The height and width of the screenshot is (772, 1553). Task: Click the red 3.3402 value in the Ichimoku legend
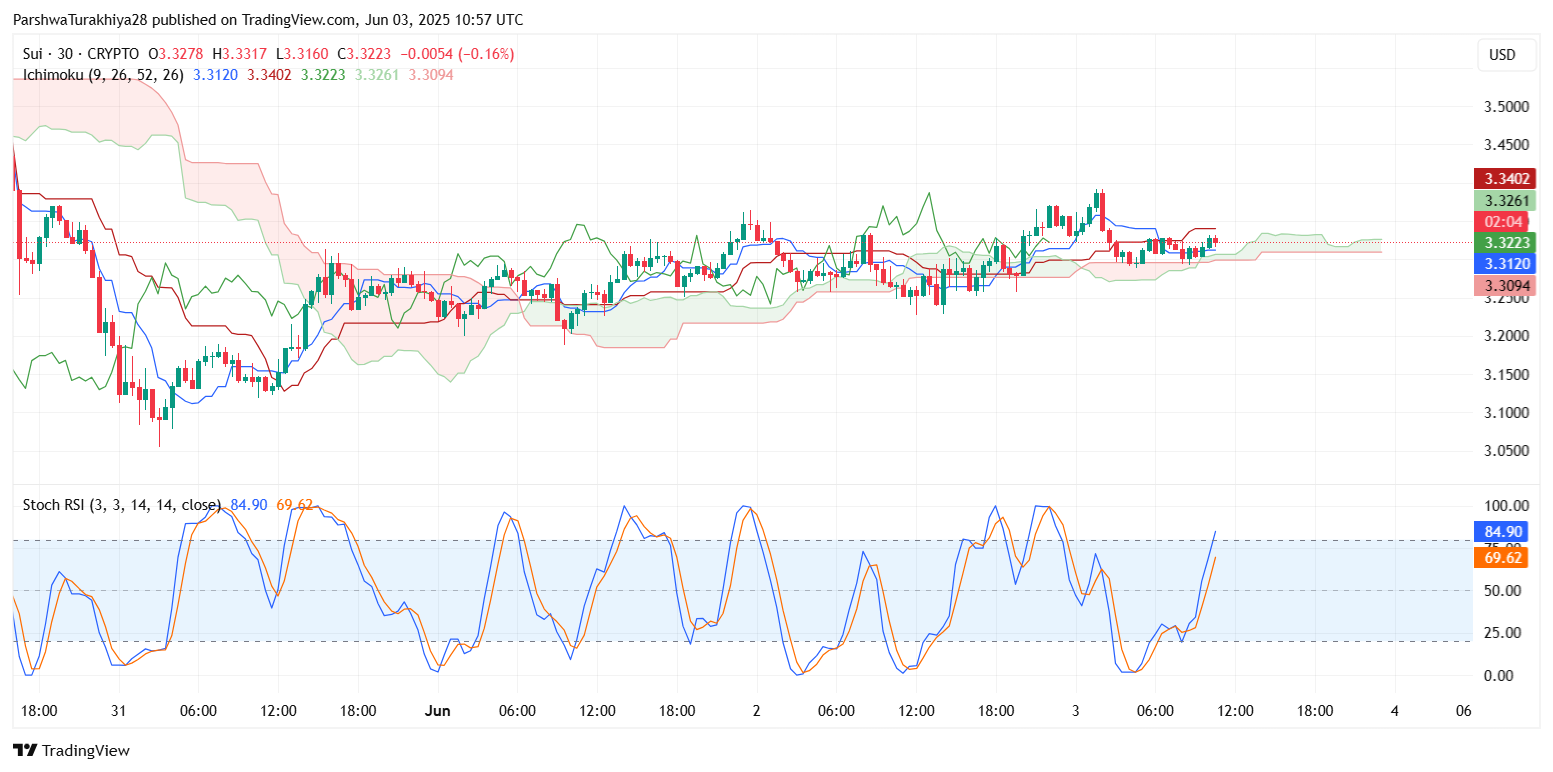[270, 74]
